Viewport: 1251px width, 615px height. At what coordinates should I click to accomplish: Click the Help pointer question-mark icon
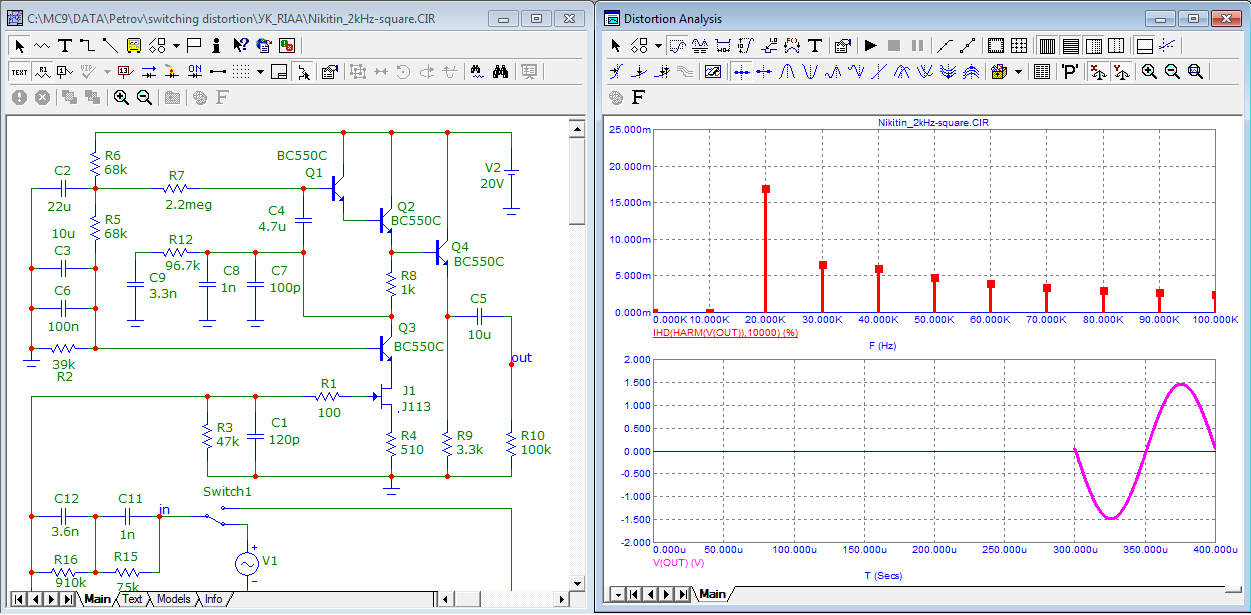240,45
